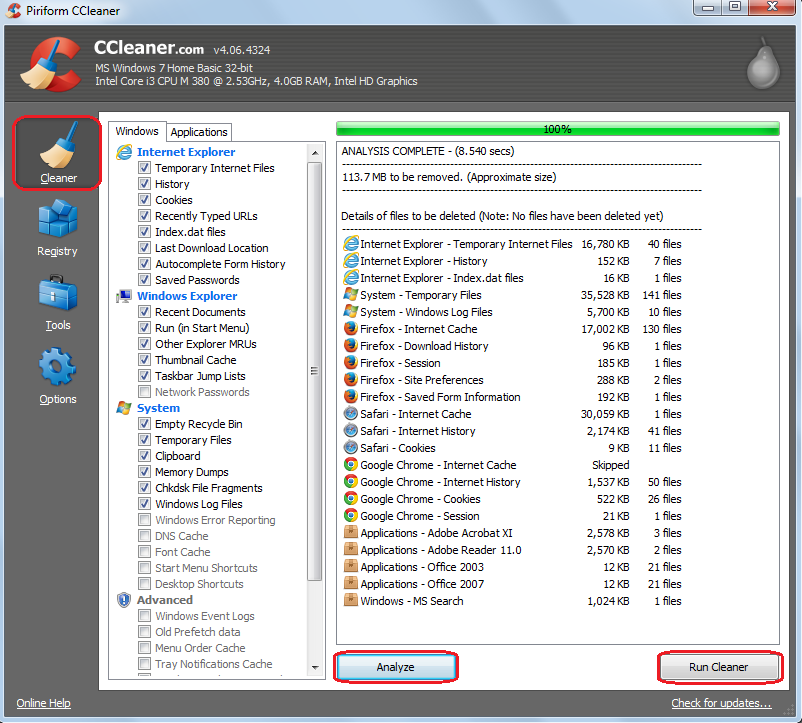
Task: Open the Options gear icon
Action: click(x=57, y=367)
